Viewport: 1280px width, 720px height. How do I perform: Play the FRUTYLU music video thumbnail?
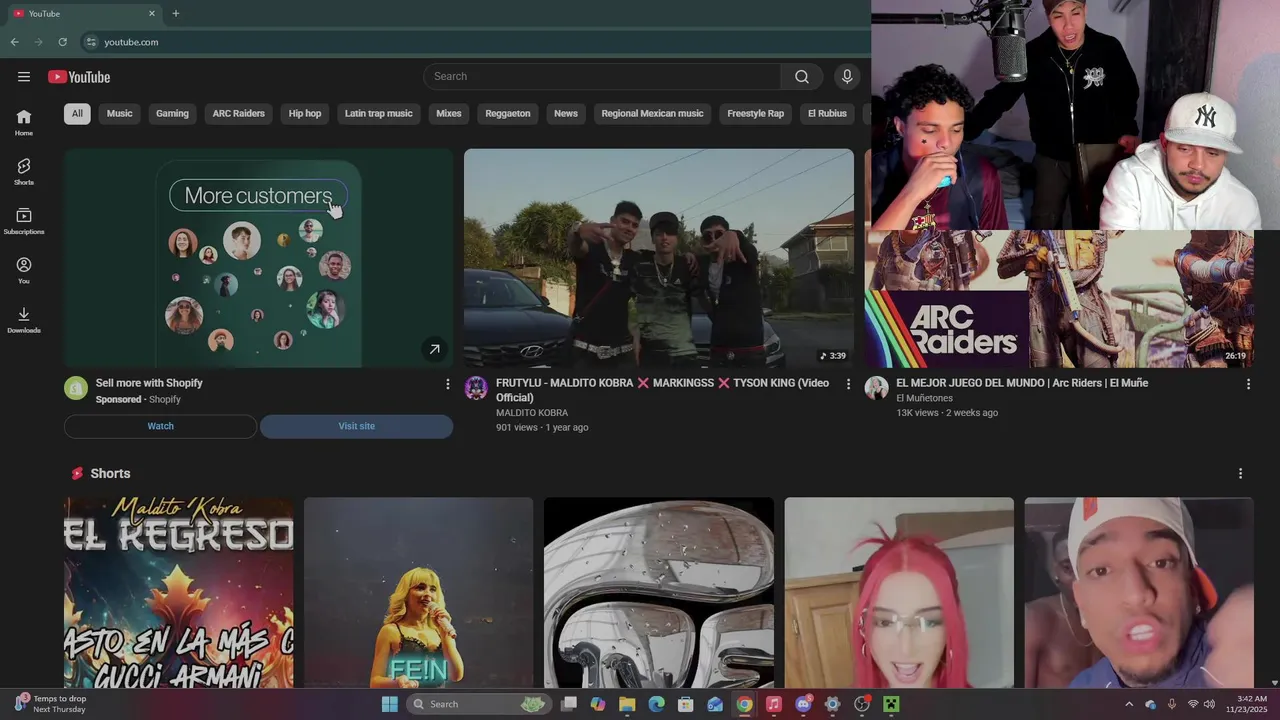(x=659, y=258)
